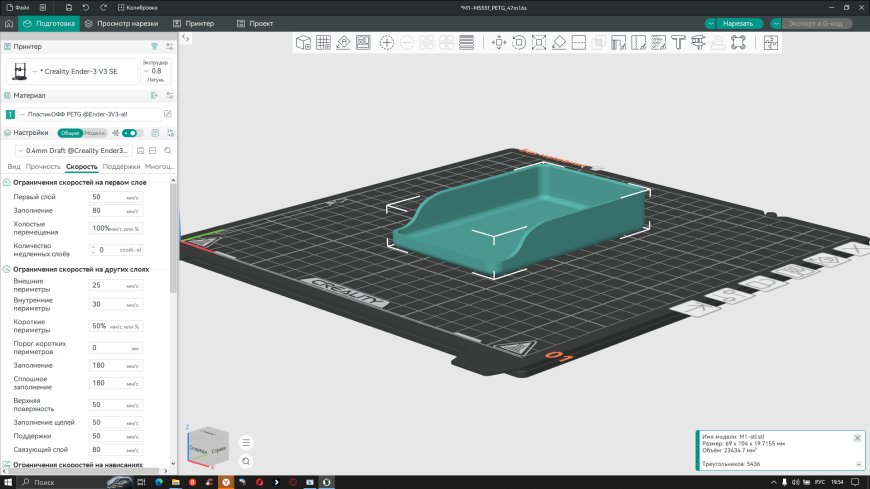
Task: Switch to Модели settings scope
Action: (94, 133)
